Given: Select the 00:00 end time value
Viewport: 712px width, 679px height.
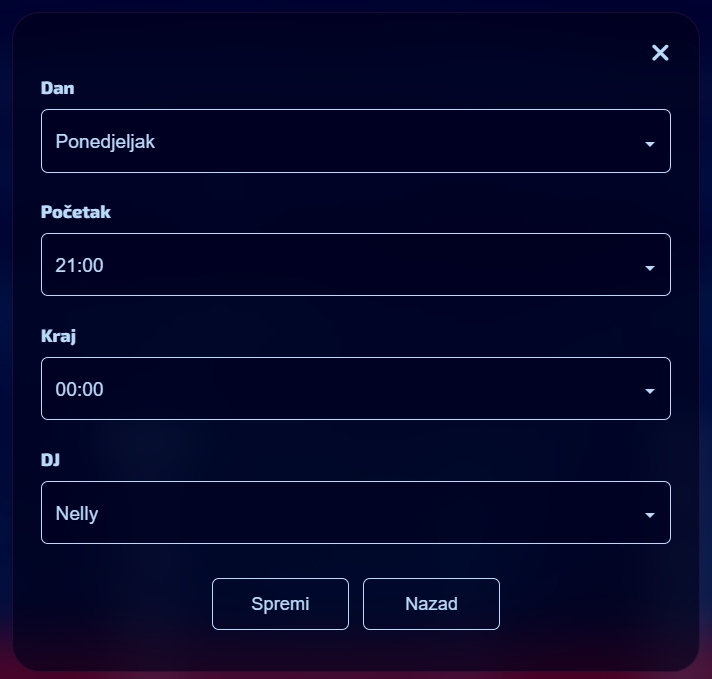Looking at the screenshot, I should pos(80,389).
